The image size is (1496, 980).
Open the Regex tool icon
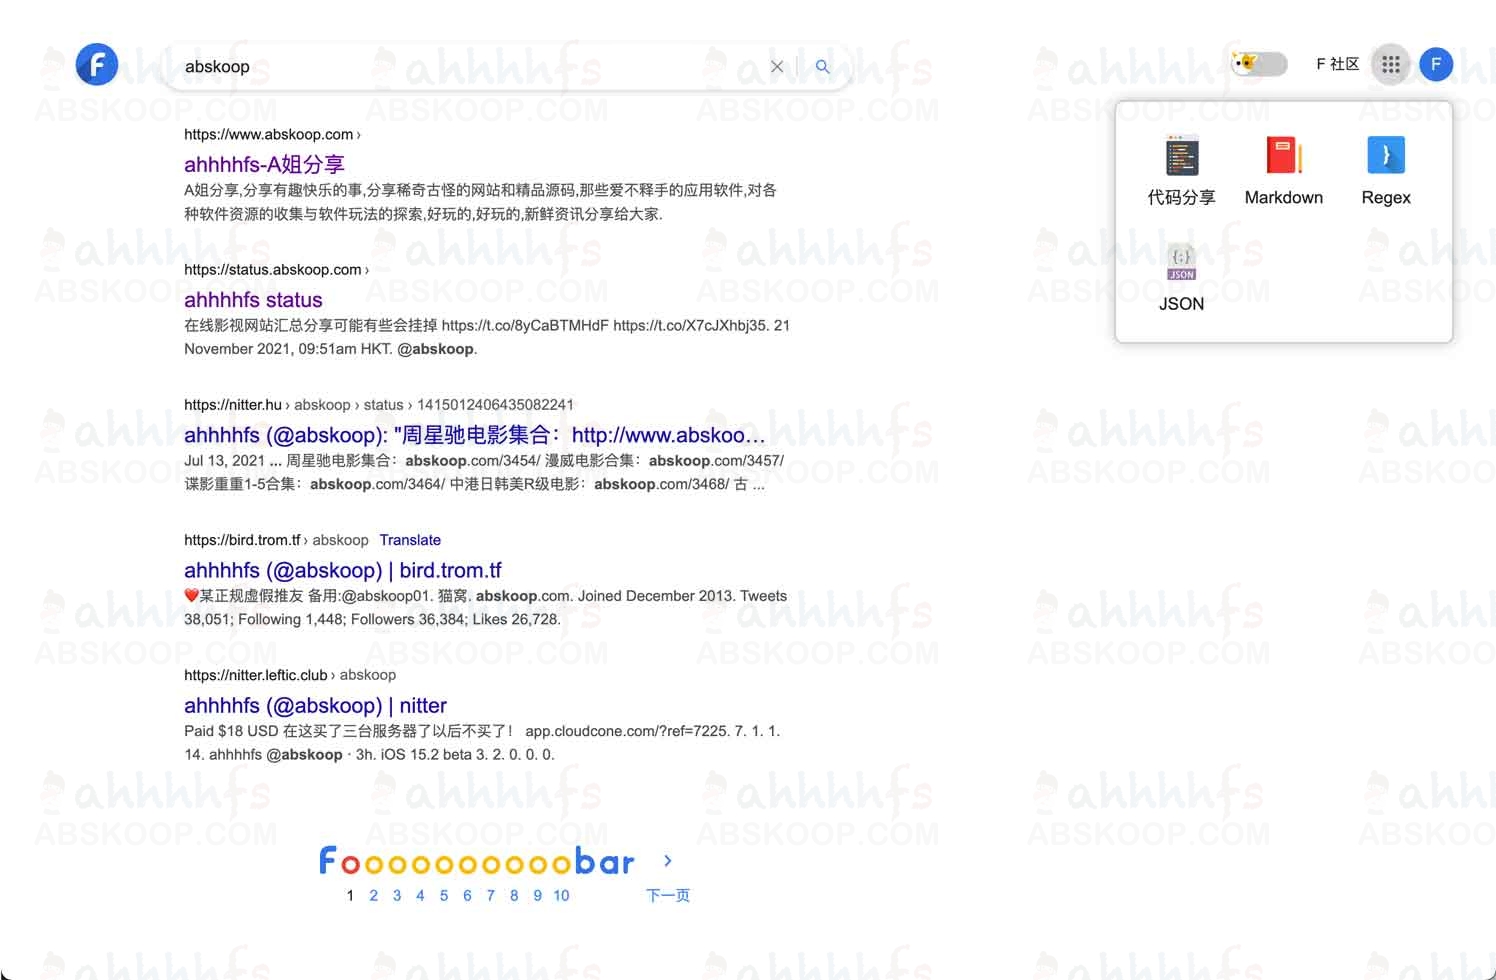pyautogui.click(x=1385, y=156)
